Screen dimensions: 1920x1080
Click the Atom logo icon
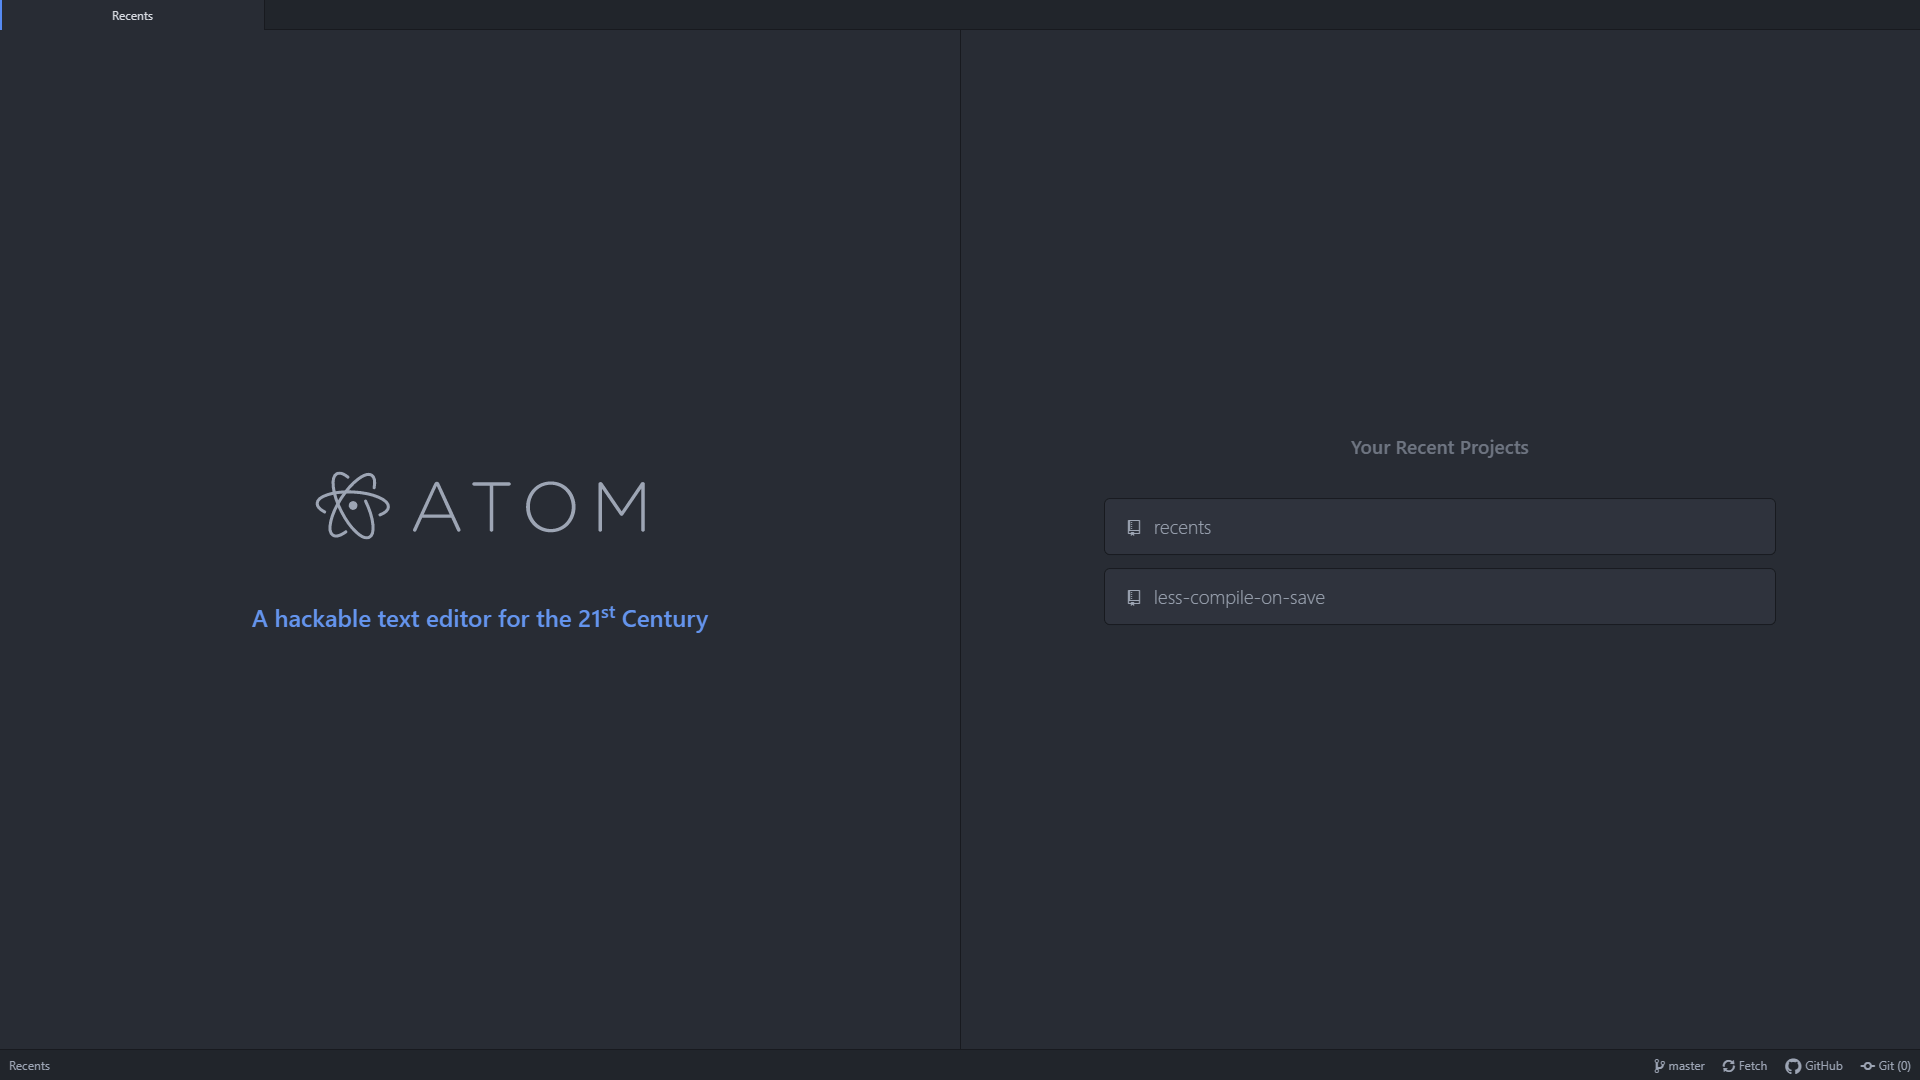point(352,506)
